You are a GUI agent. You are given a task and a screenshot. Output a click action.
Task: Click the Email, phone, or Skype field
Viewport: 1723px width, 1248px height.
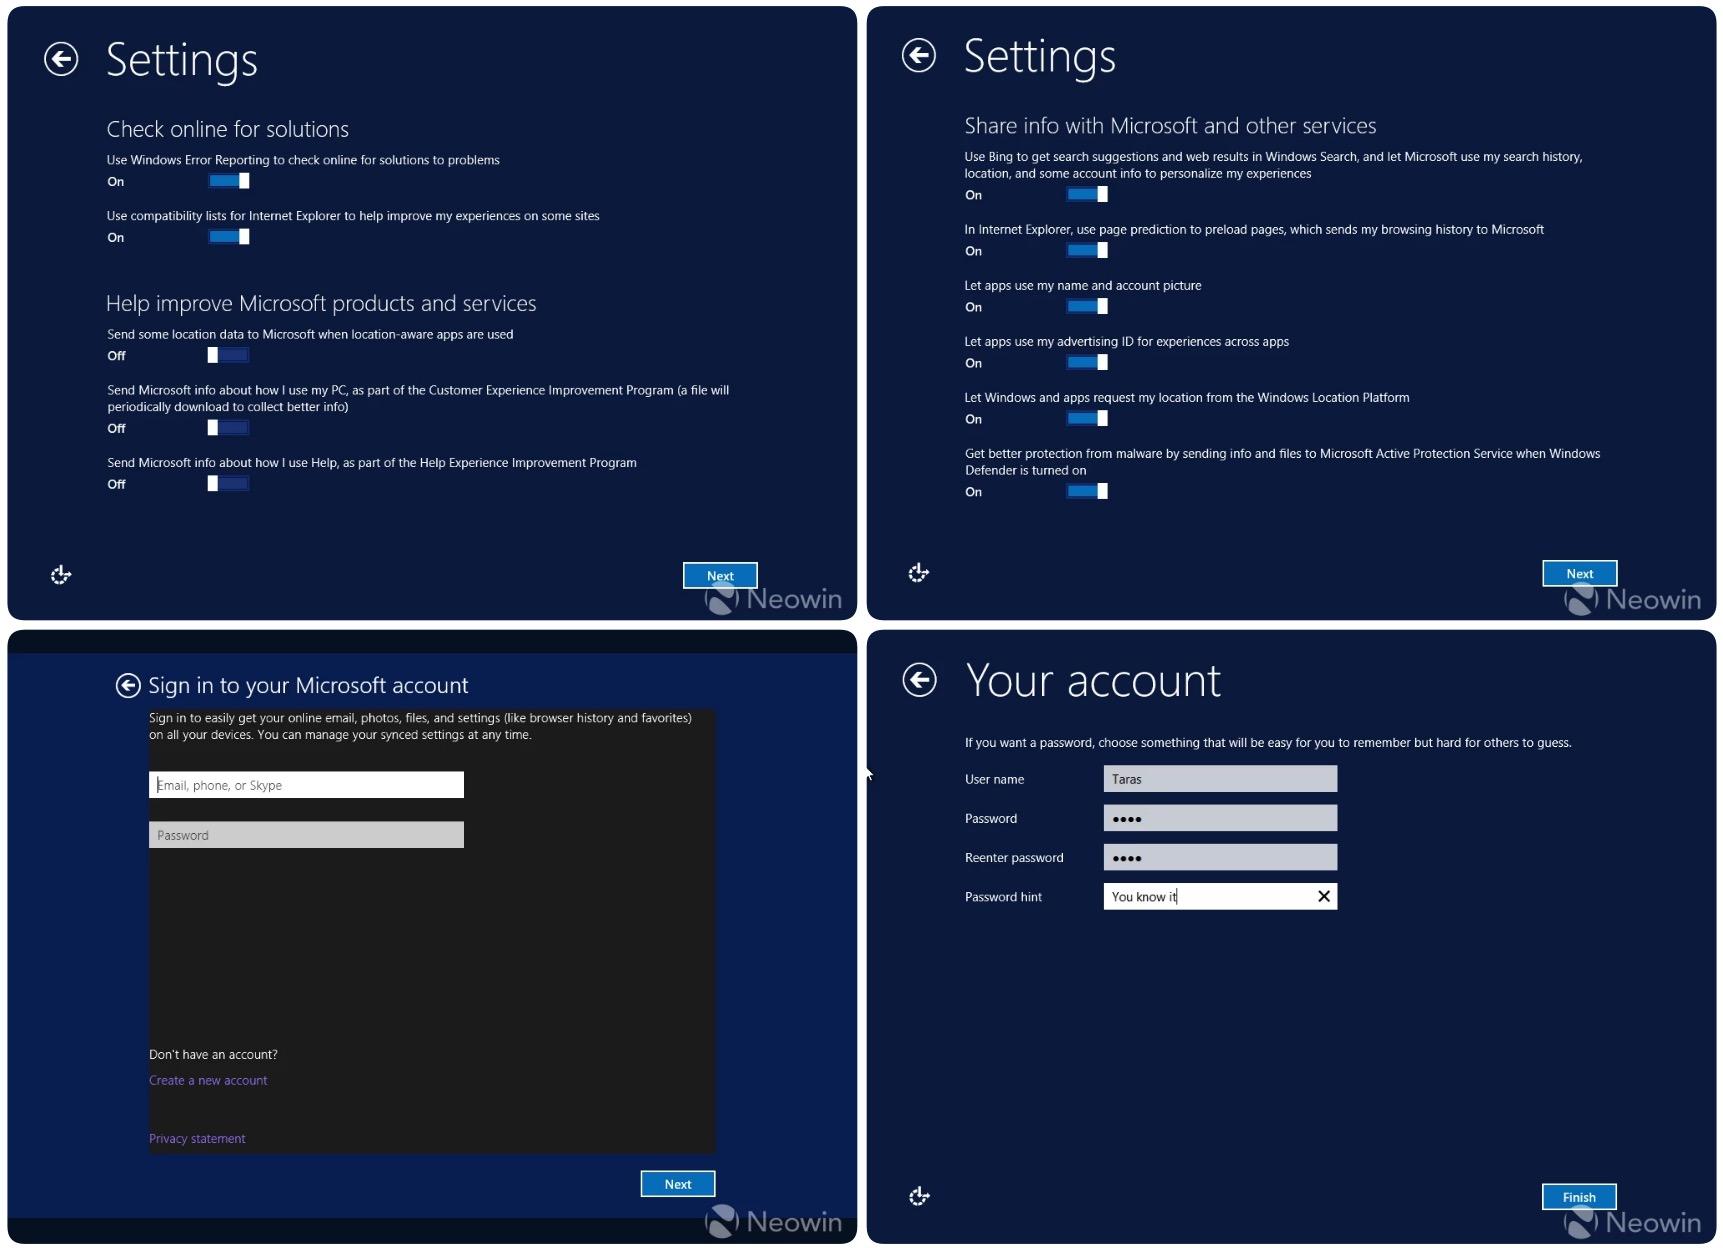click(x=306, y=785)
